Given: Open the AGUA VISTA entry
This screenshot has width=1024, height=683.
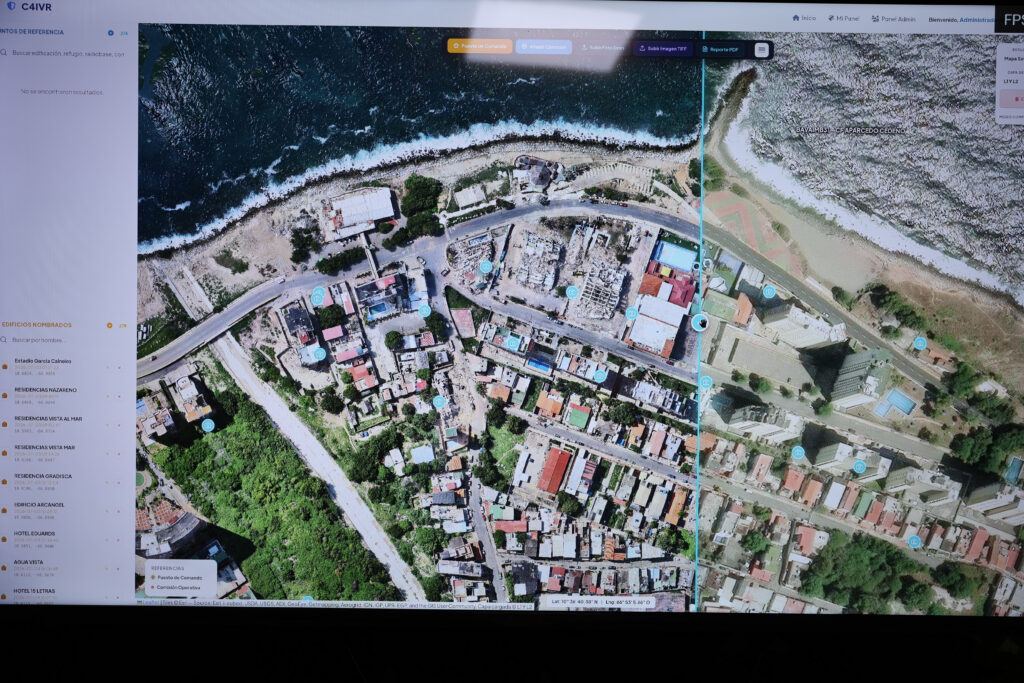Looking at the screenshot, I should point(64,568).
